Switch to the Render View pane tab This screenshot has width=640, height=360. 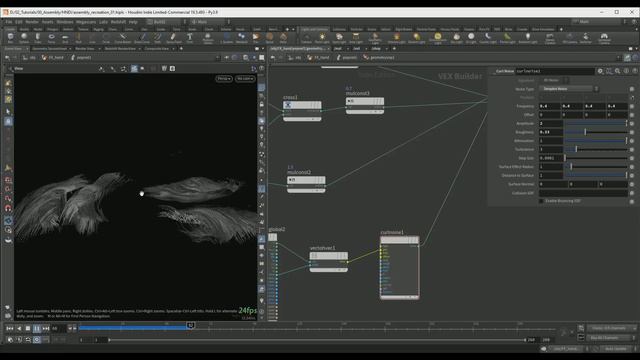tap(85, 49)
